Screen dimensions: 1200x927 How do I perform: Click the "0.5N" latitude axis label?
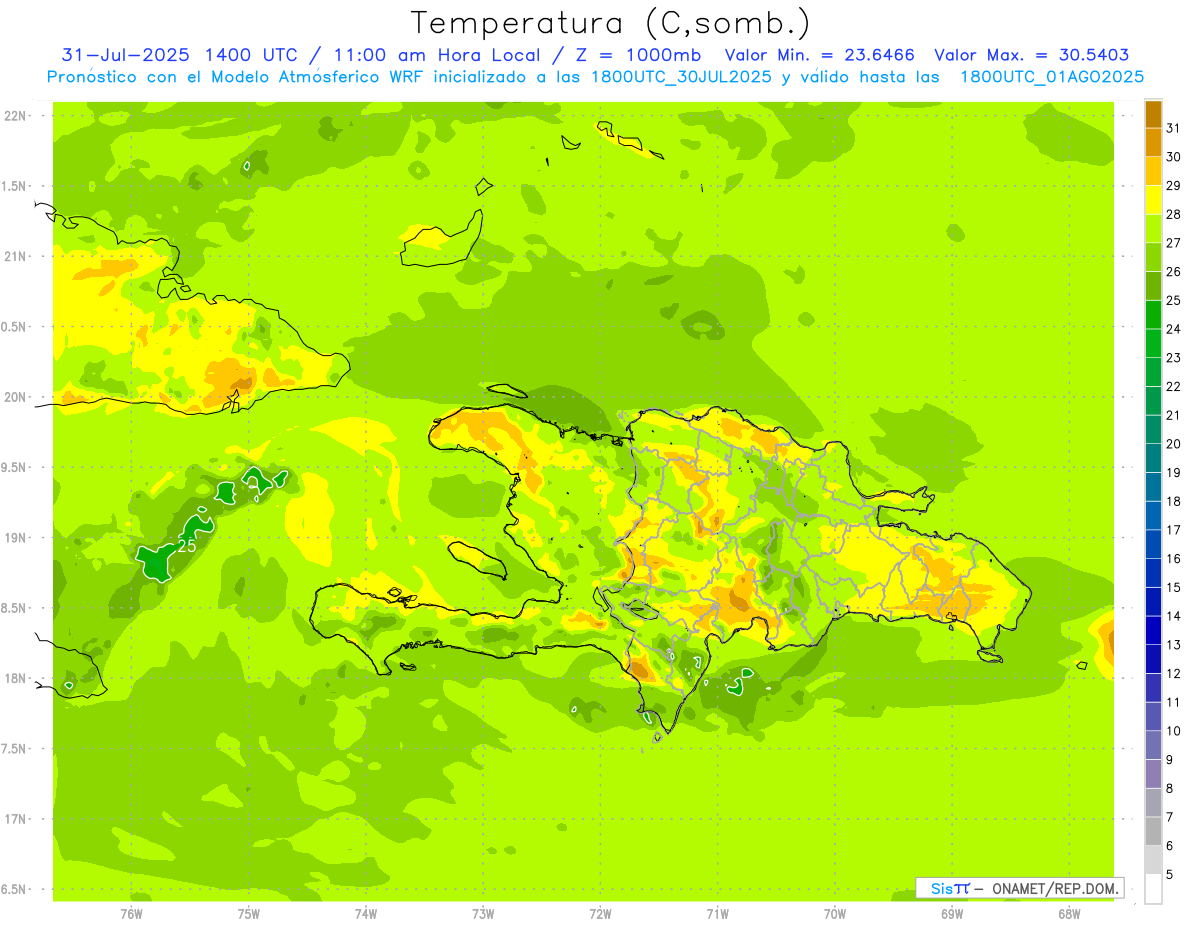click(15, 327)
